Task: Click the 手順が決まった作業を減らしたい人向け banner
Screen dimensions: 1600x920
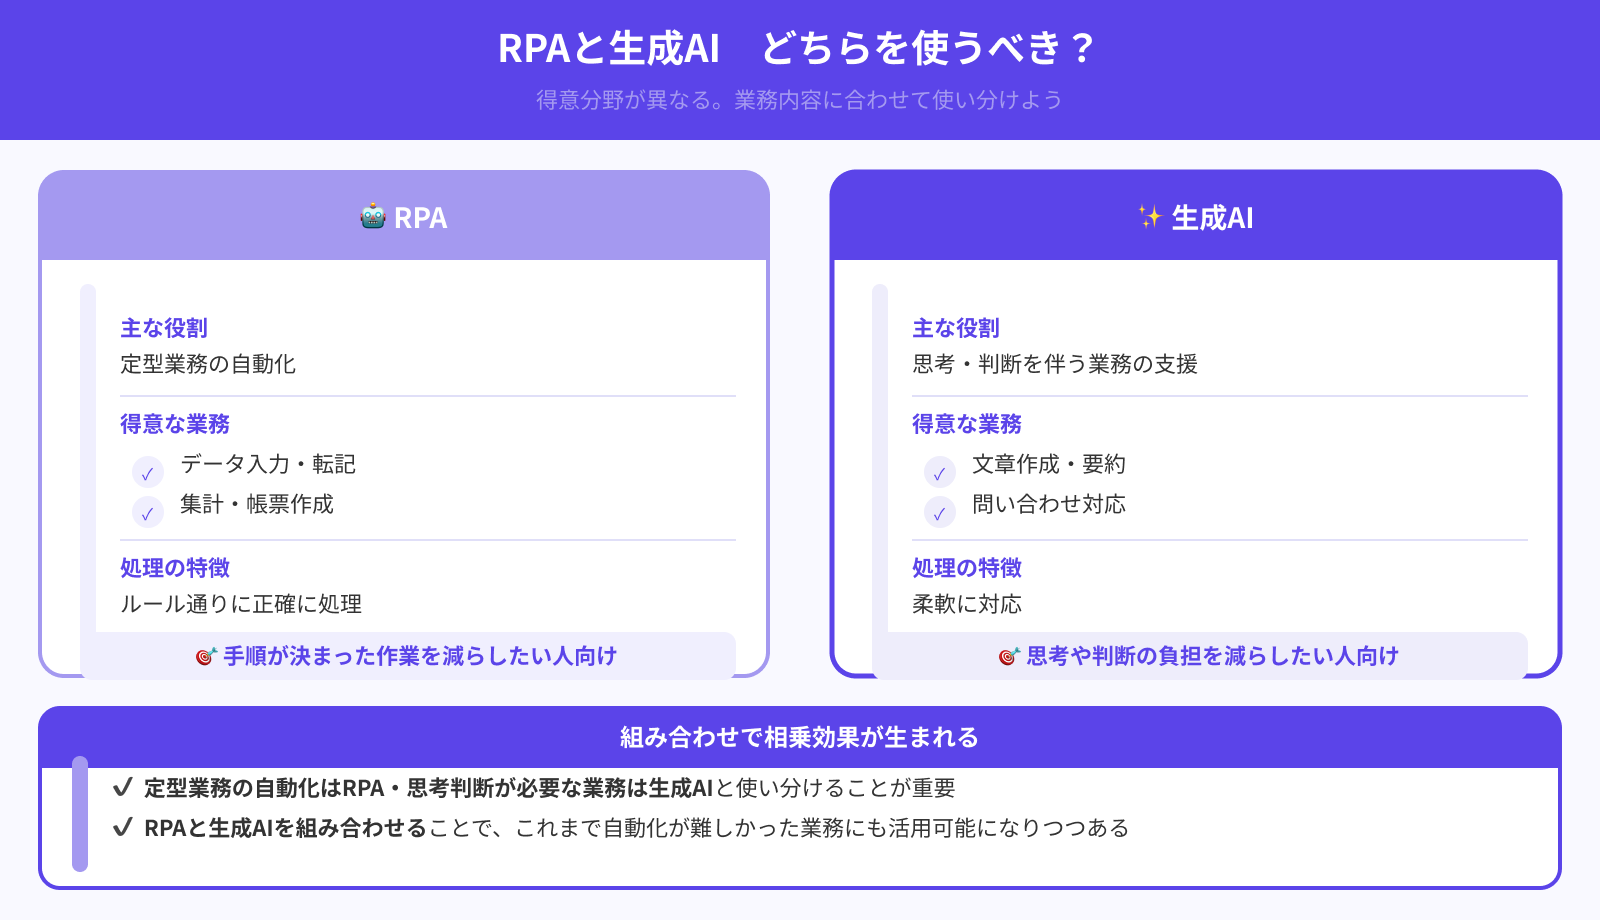Action: (404, 656)
